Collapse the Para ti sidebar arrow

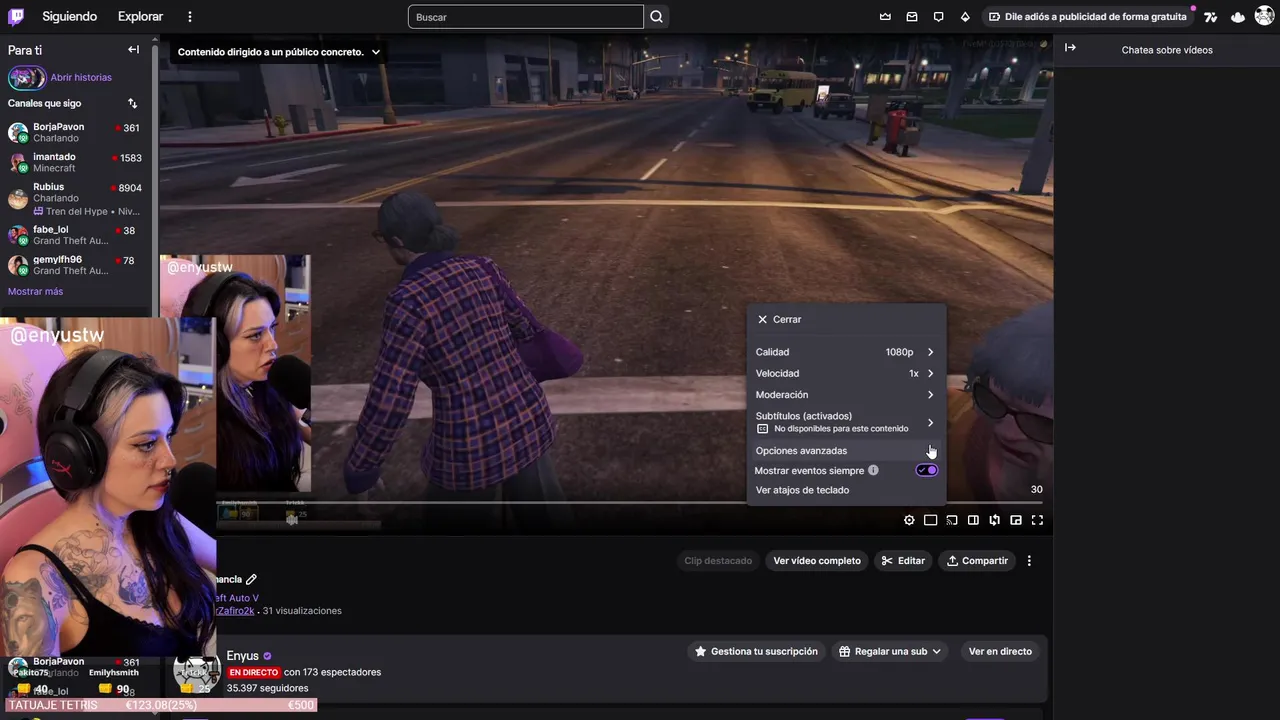click(133, 50)
